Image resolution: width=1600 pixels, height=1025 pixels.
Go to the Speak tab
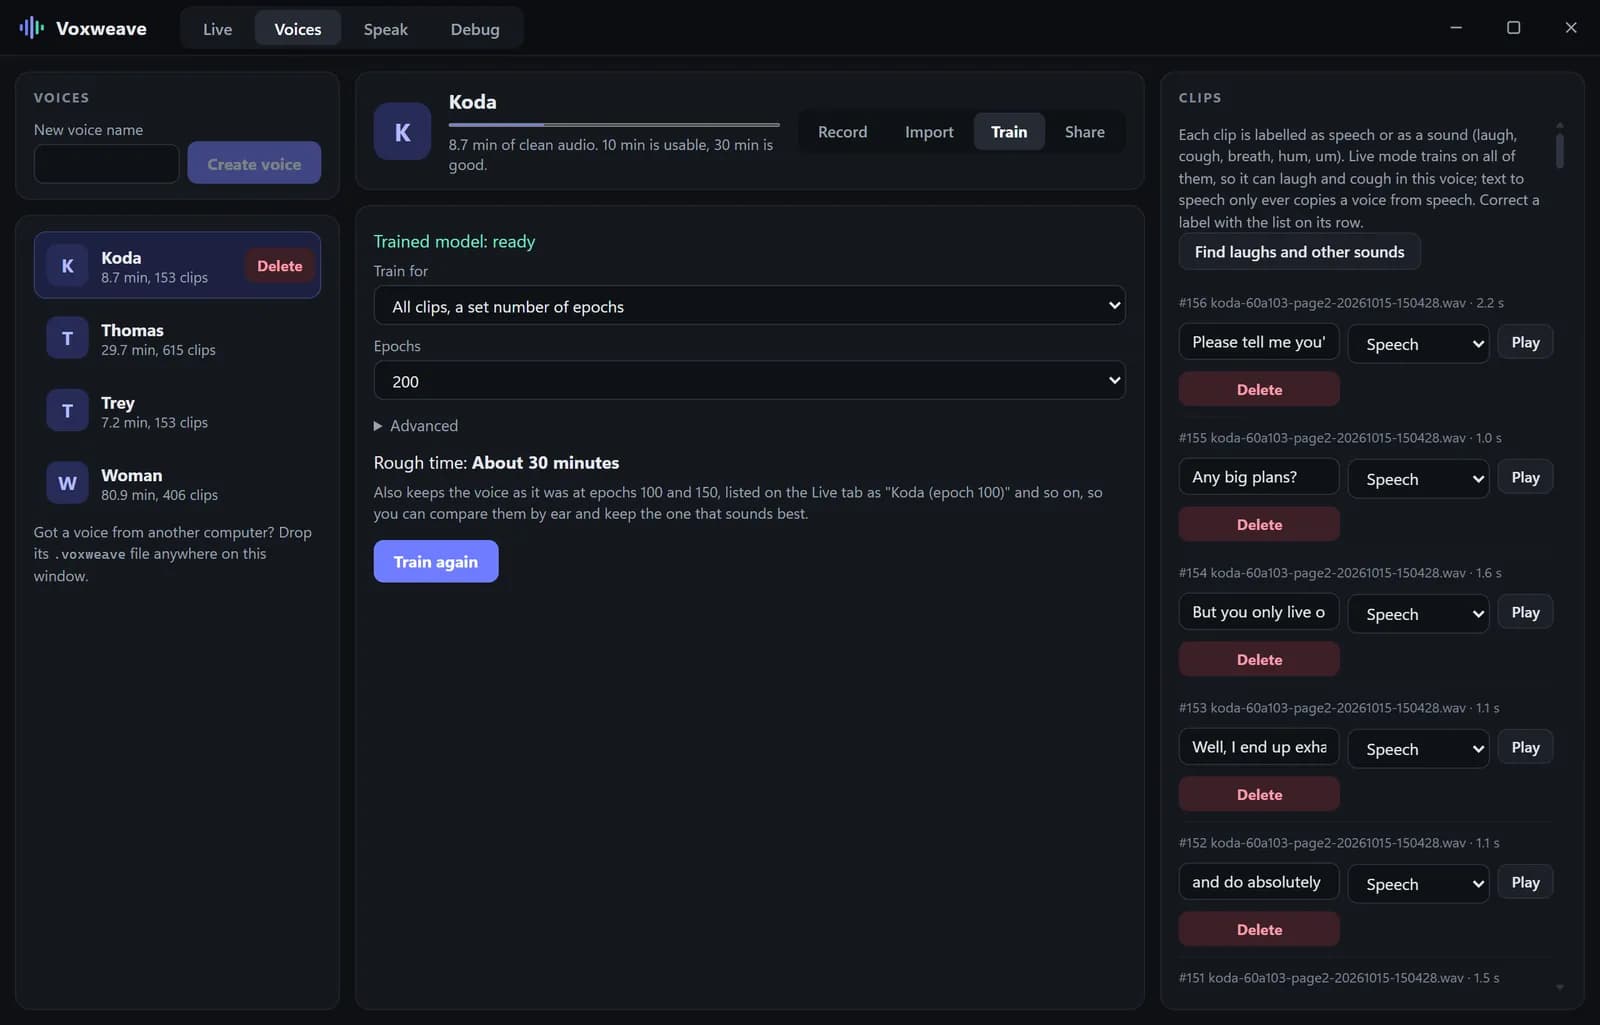click(x=385, y=29)
